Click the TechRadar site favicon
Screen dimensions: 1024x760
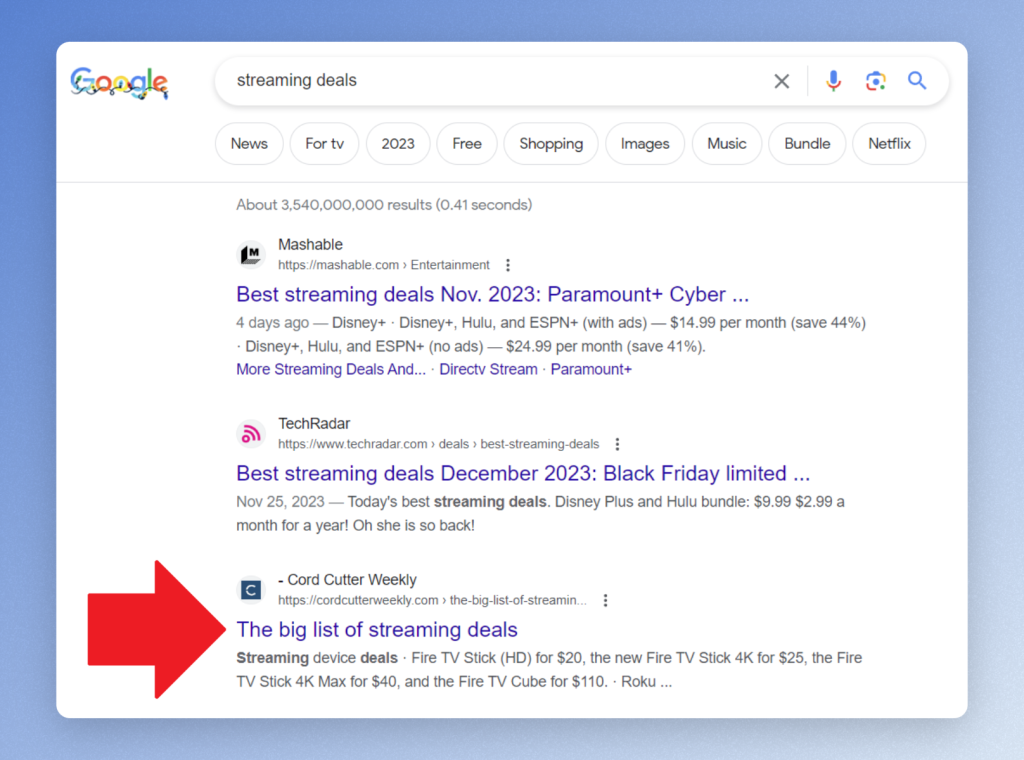(251, 434)
